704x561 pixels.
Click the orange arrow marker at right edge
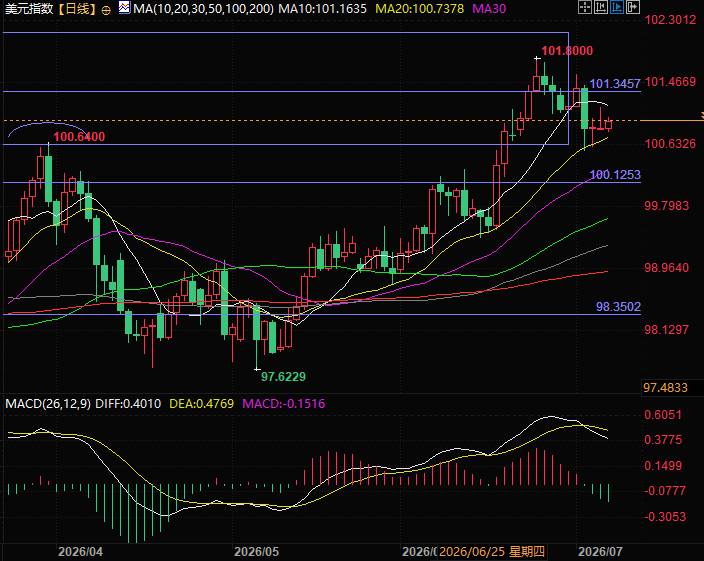point(702,116)
